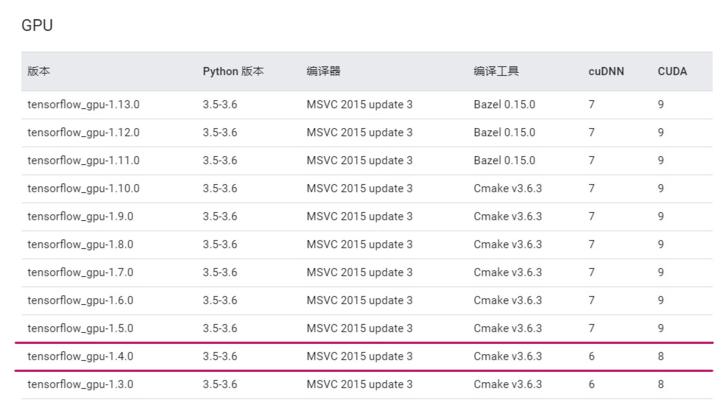This screenshot has height=400, width=723.
Task: Click the Python 版本 column header
Action: pos(233,71)
